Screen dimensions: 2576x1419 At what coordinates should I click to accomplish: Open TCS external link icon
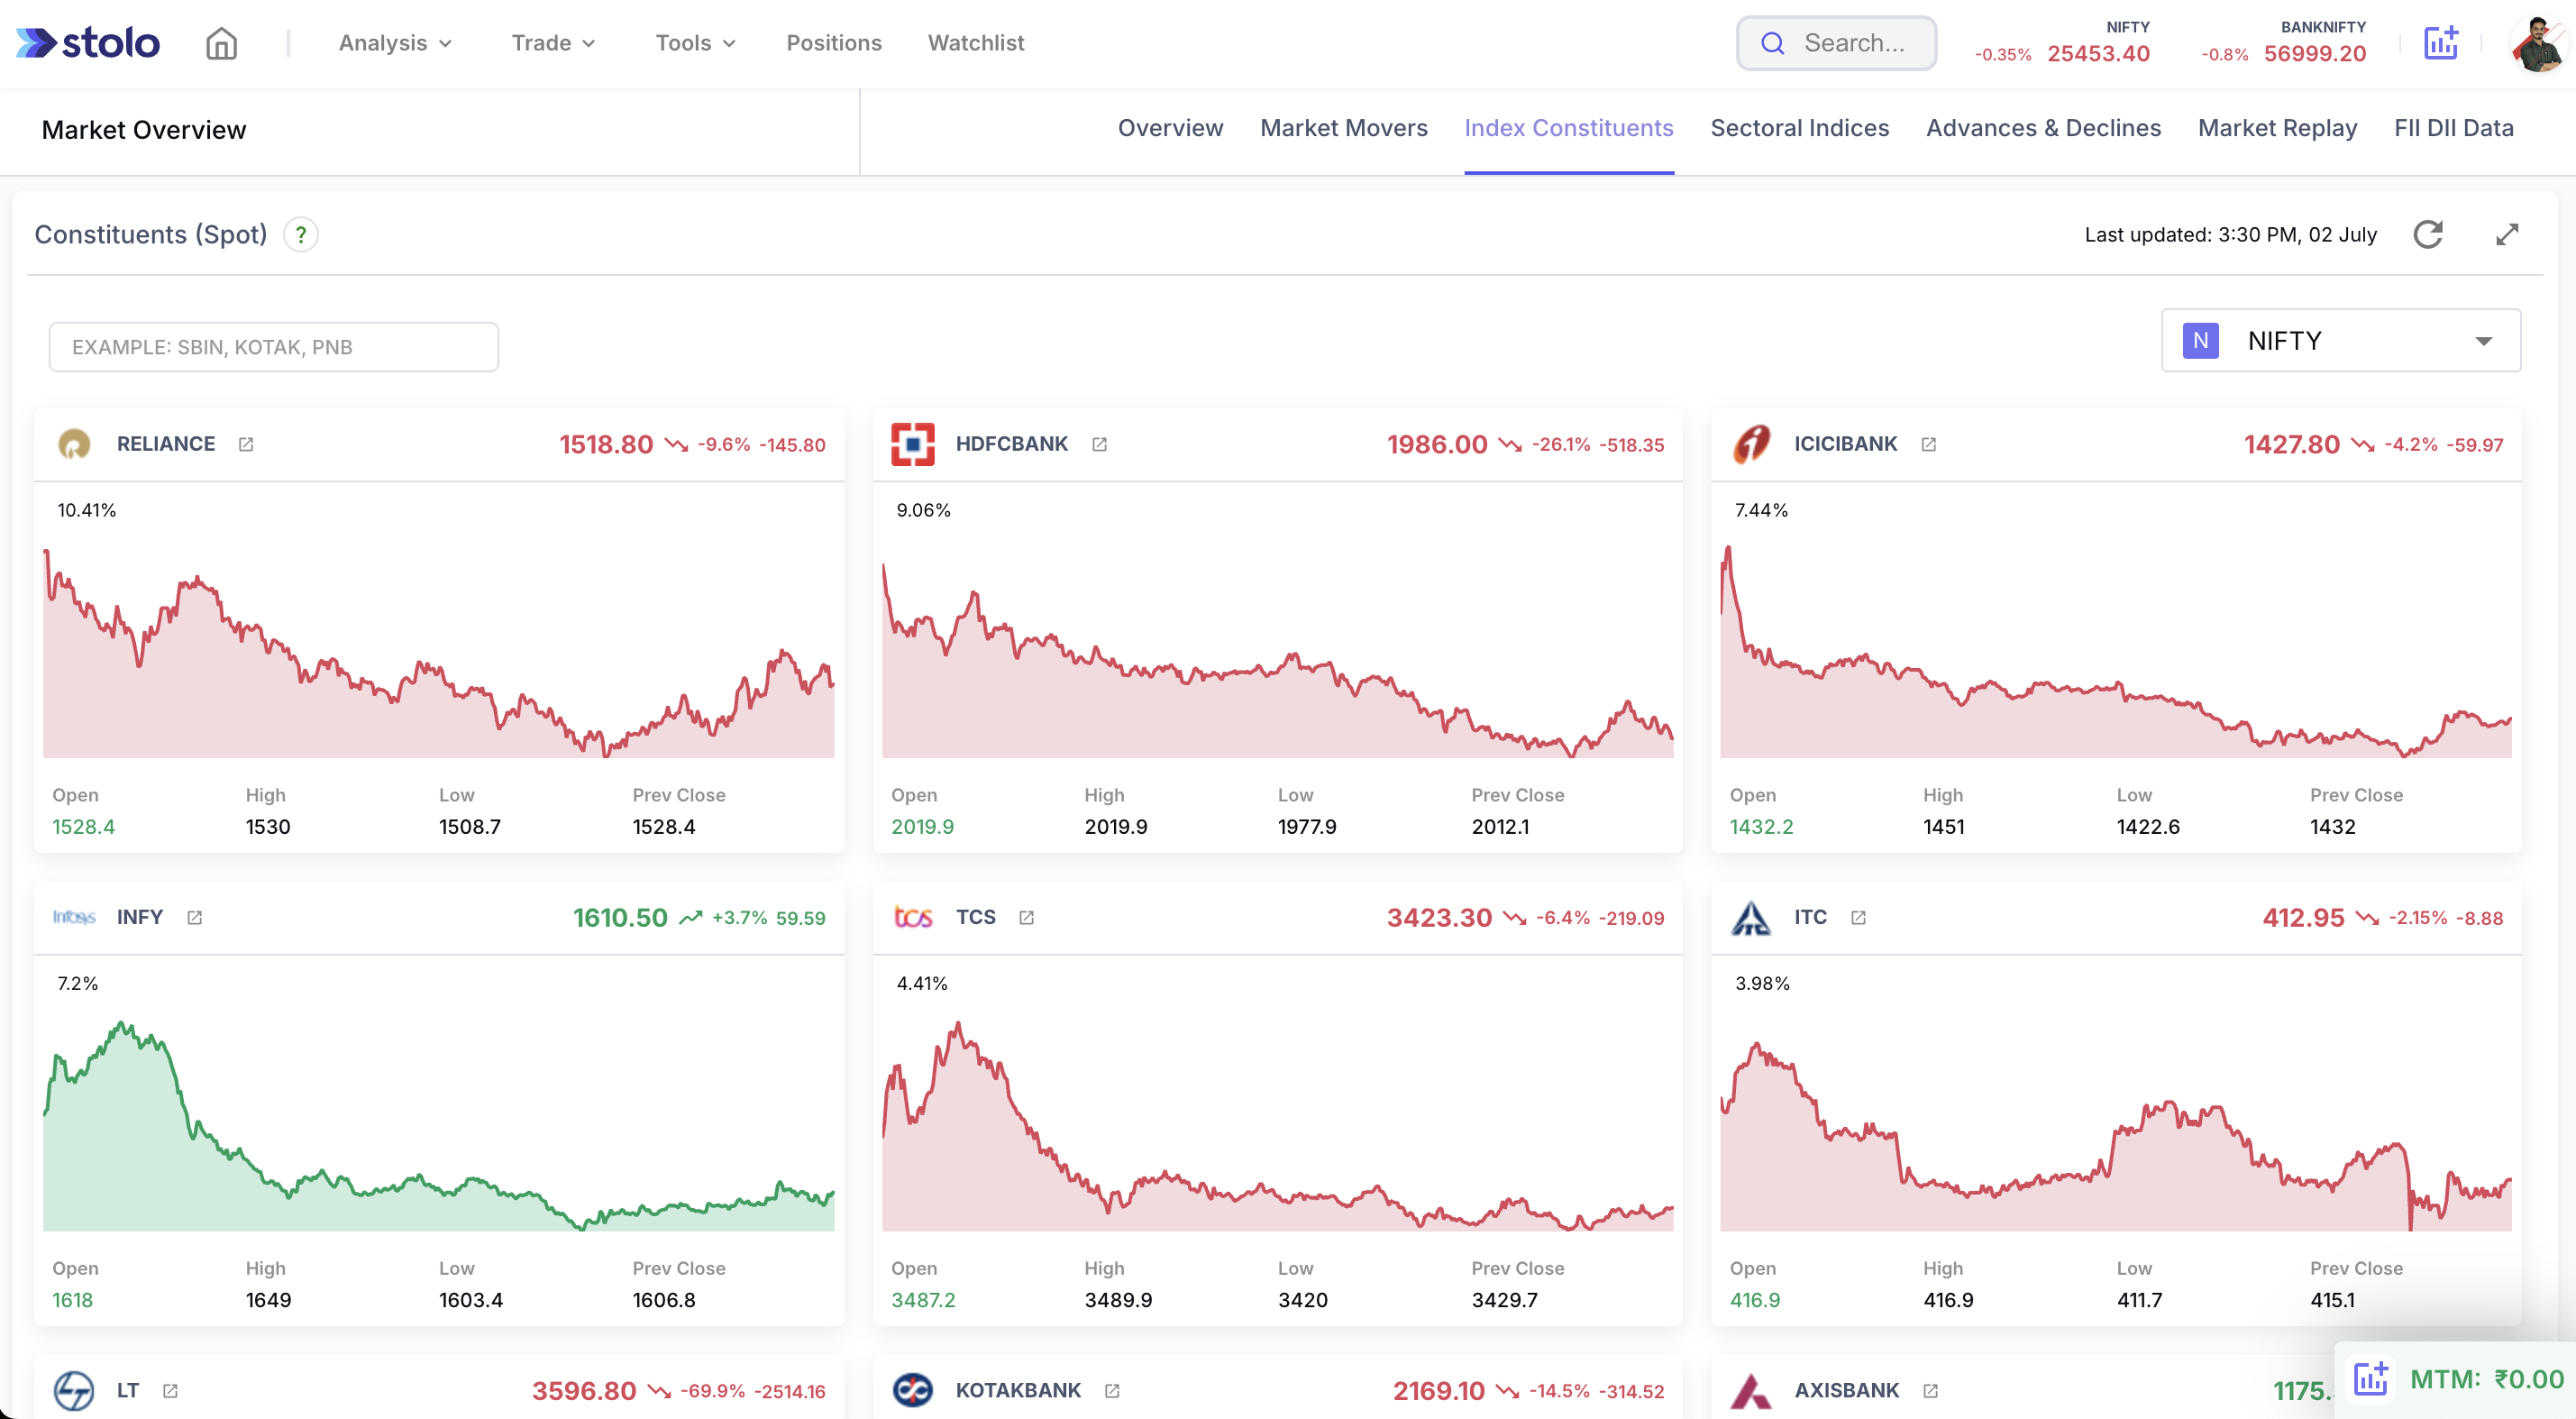[1026, 917]
